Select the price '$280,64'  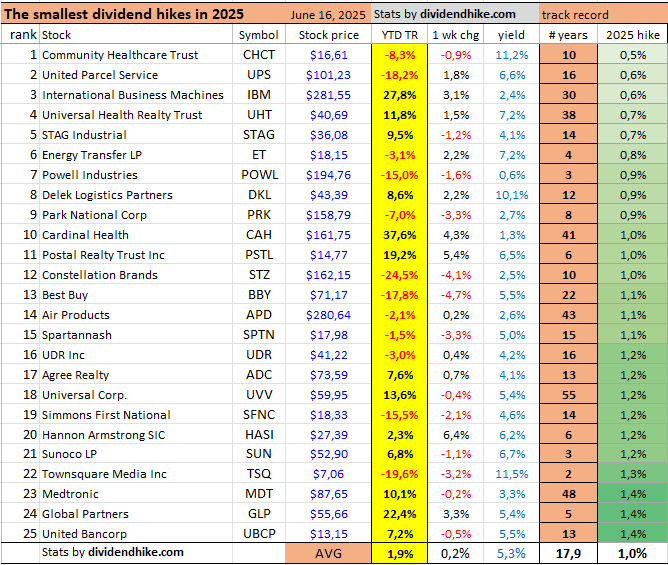[x=328, y=315]
